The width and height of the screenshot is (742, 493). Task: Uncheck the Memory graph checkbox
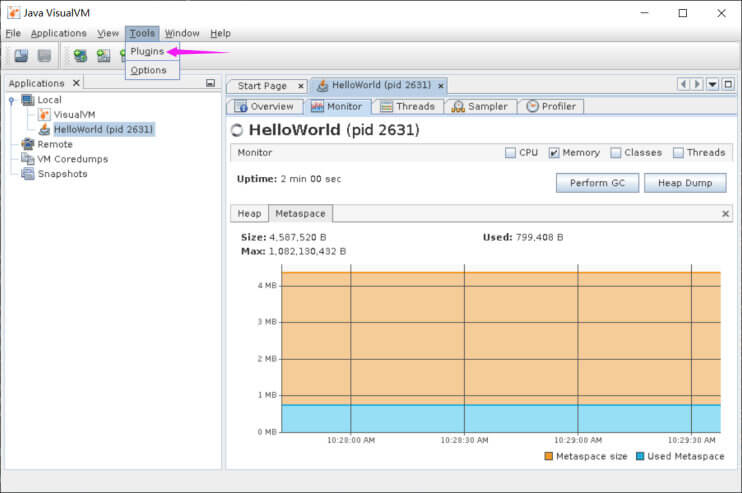coord(554,153)
